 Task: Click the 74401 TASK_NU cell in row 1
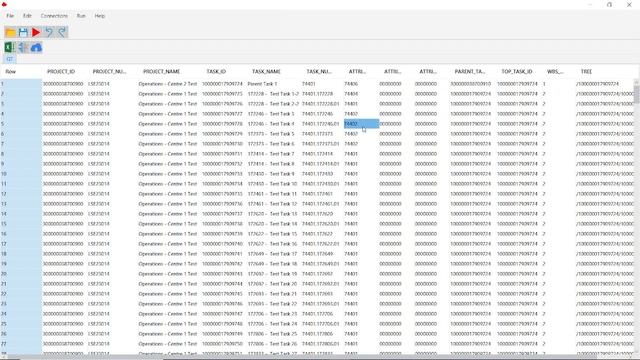[309, 84]
